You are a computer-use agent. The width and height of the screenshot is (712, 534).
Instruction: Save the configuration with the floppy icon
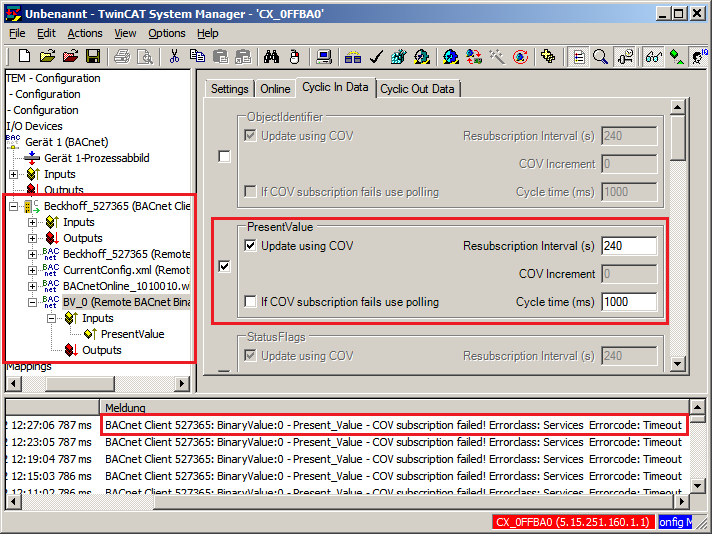pyautogui.click(x=93, y=57)
